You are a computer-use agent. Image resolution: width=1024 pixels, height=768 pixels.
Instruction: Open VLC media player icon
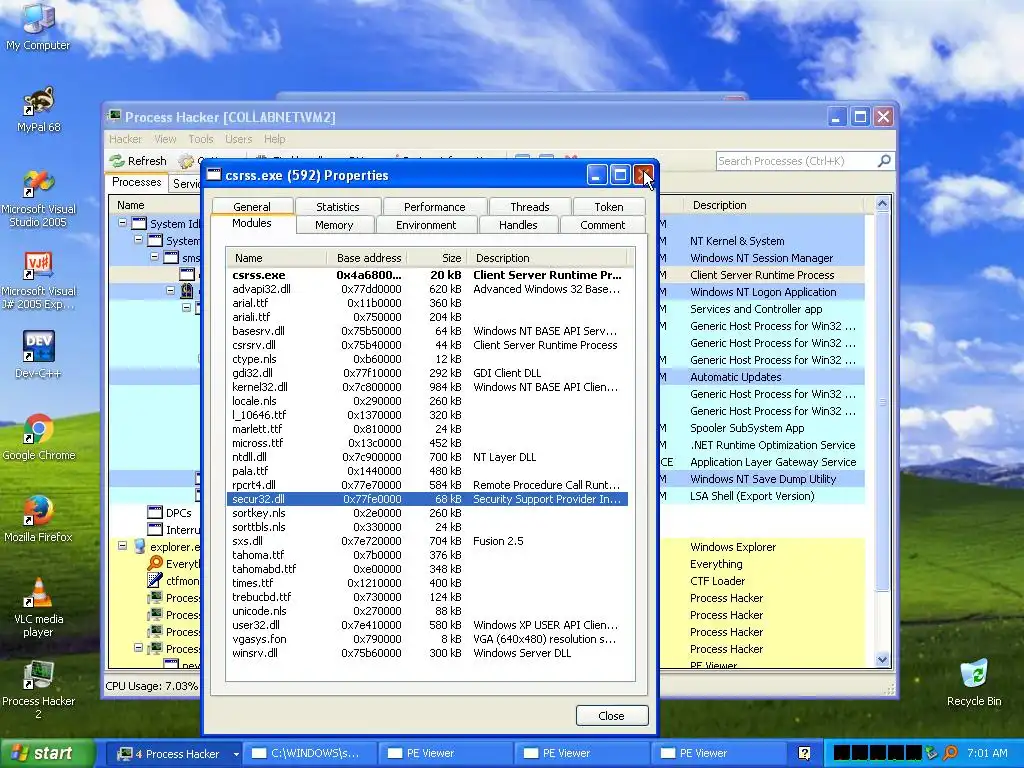point(38,607)
